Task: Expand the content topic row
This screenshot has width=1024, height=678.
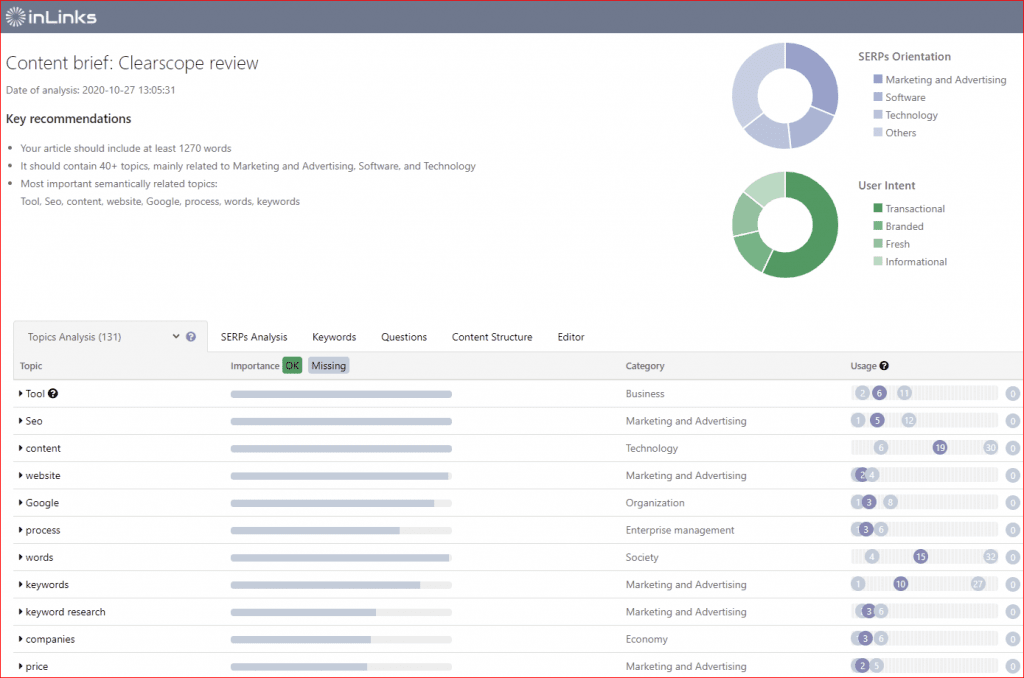Action: 20,449
